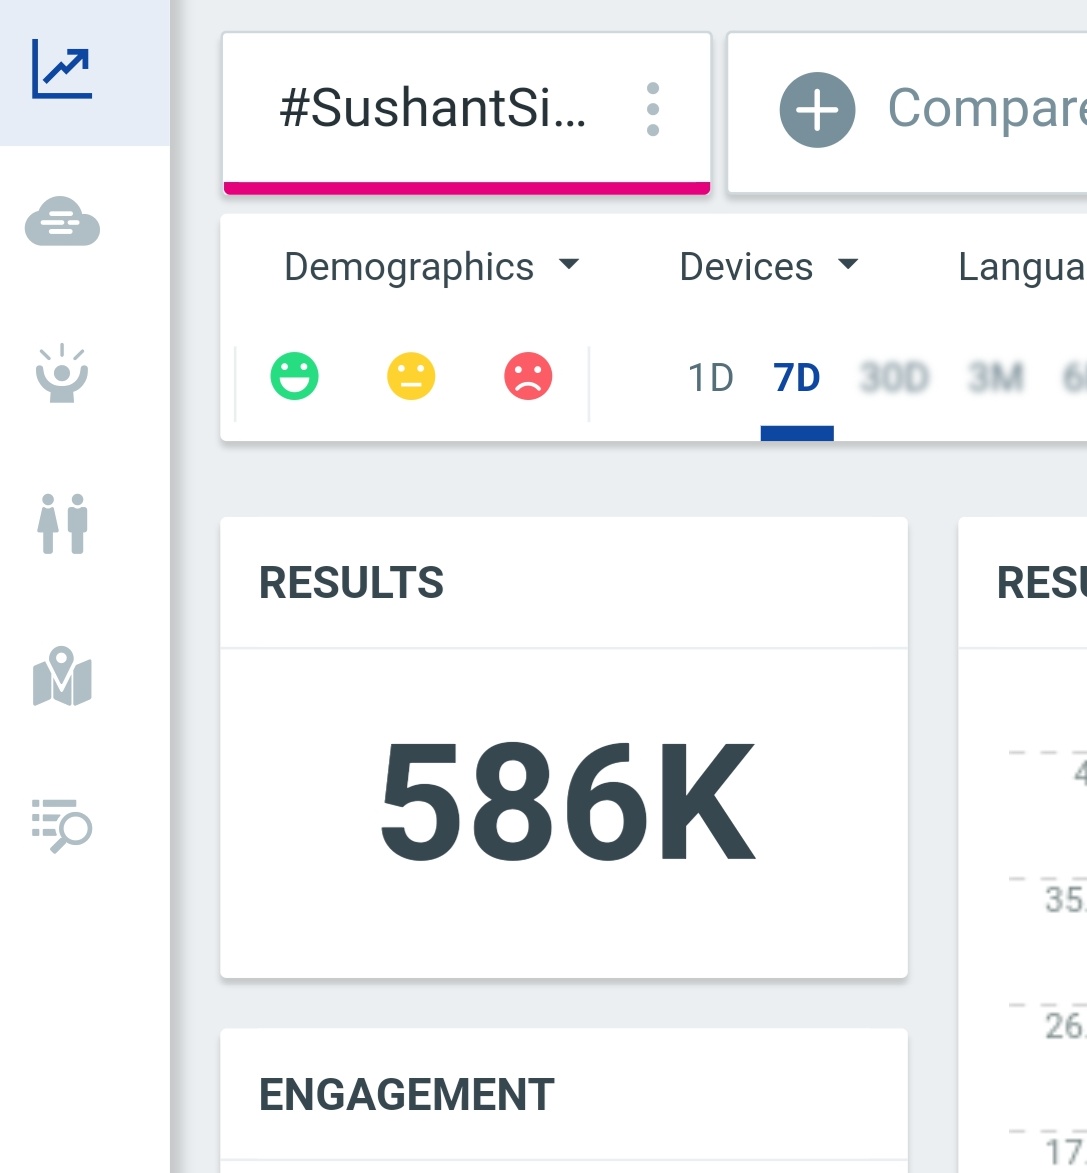This screenshot has width=1087, height=1173.
Task: Expand the Devices dropdown
Action: (x=768, y=266)
